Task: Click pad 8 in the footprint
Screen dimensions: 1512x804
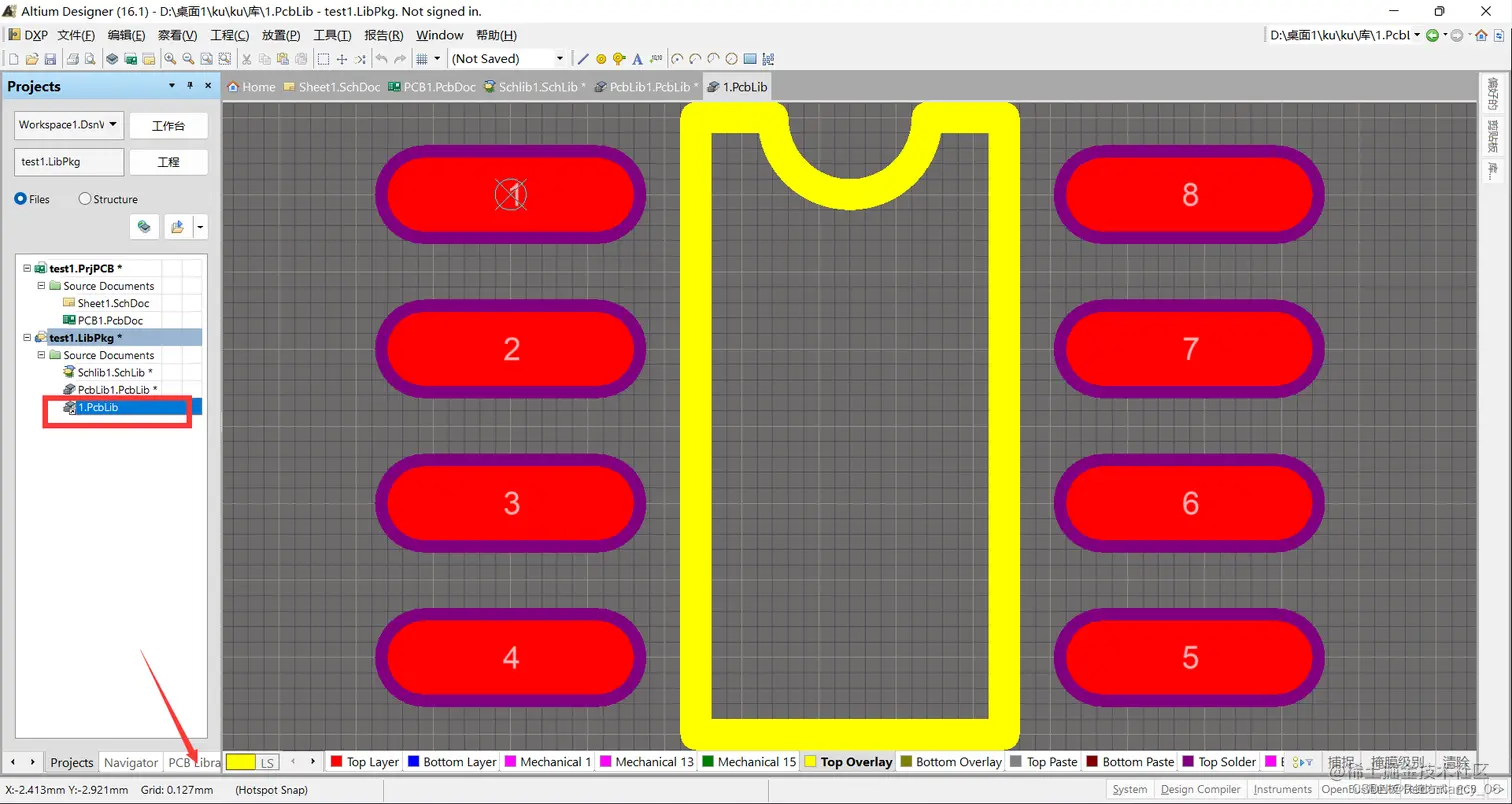Action: [x=1189, y=194]
